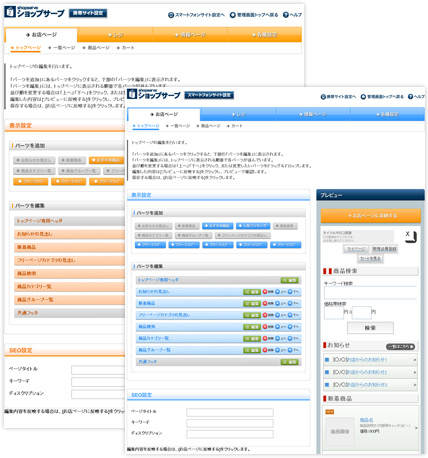
Task: Open スマートフォンサイト設定へ link in orange window
Action: pos(196,15)
